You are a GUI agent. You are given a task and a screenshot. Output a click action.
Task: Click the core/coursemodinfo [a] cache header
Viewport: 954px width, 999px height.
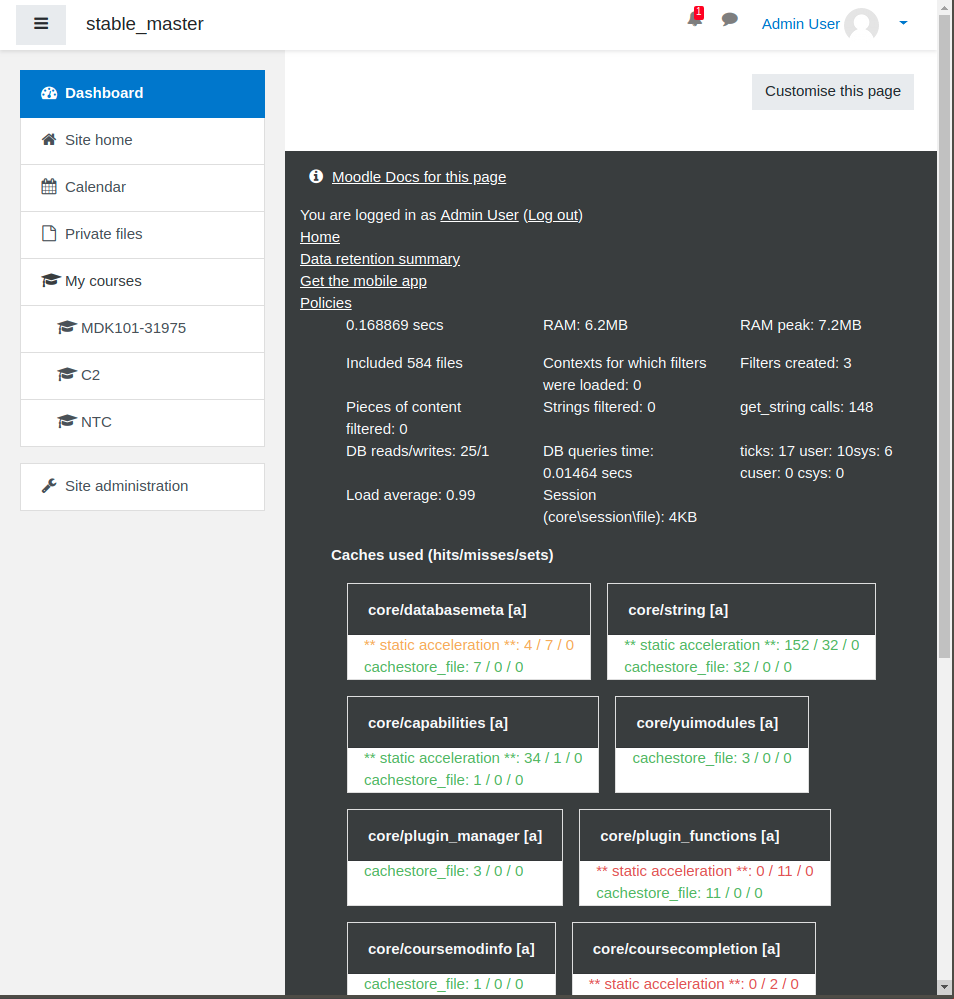pos(451,948)
